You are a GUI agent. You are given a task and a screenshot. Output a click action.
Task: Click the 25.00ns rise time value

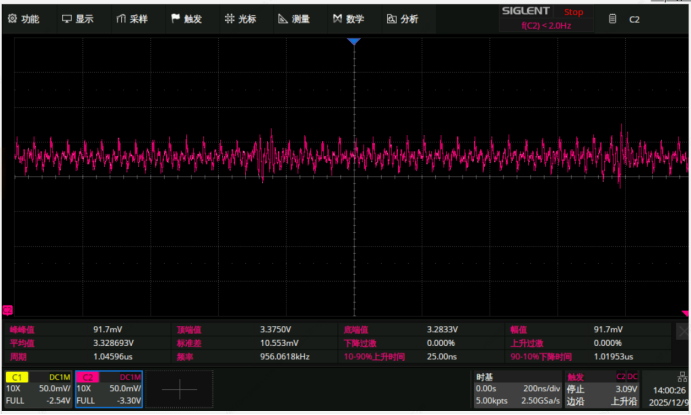442,356
